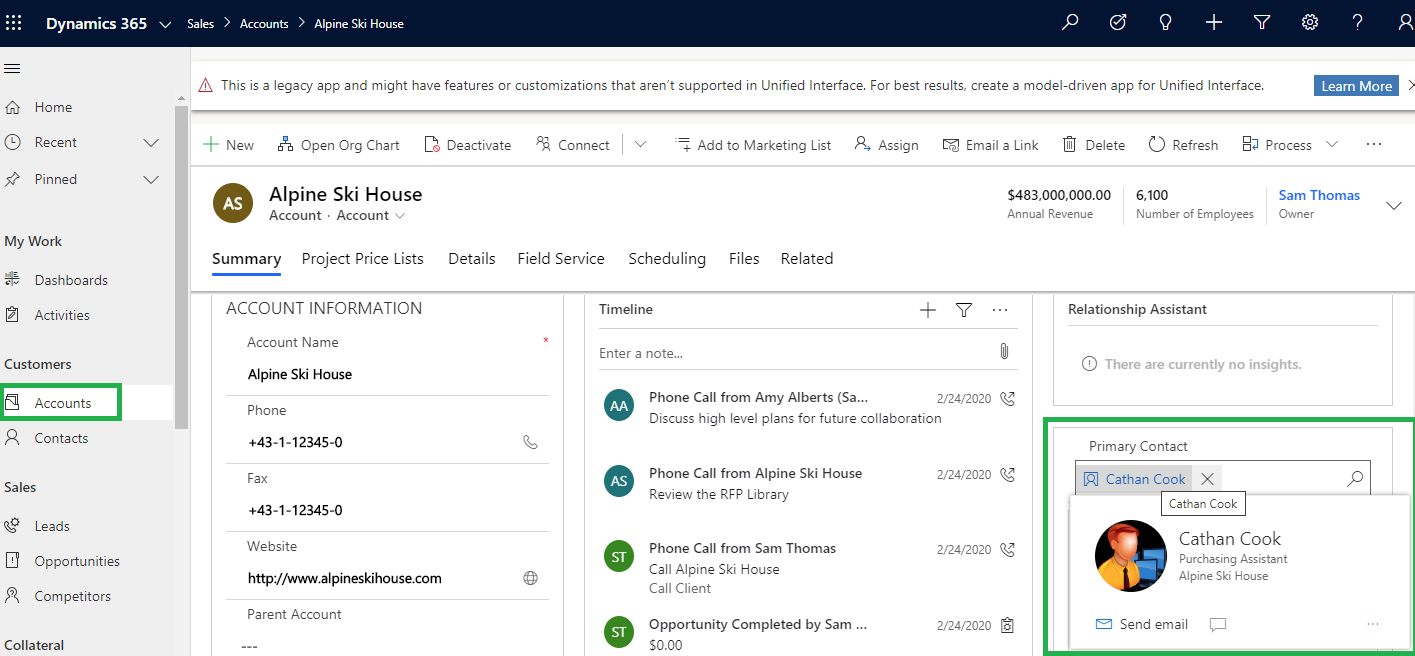Expand the header fields chevron
This screenshot has width=1415, height=656.
(x=1394, y=205)
